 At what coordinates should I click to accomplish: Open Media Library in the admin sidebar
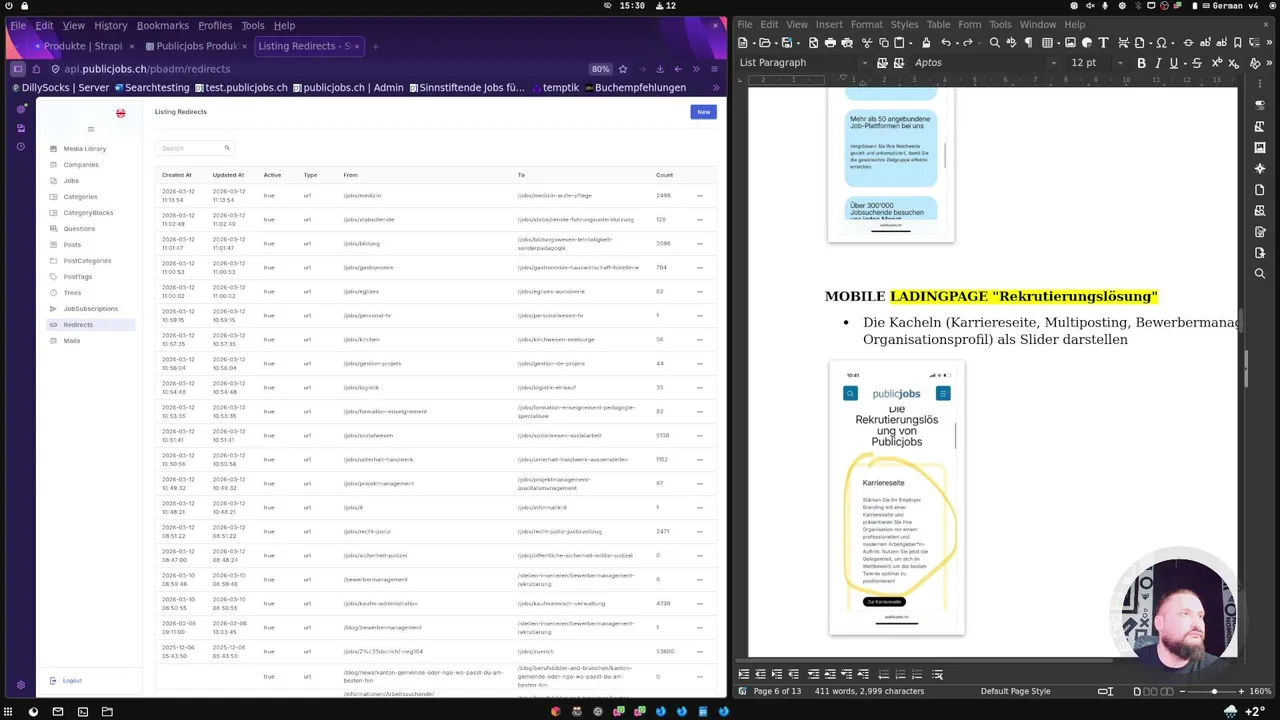tap(84, 149)
